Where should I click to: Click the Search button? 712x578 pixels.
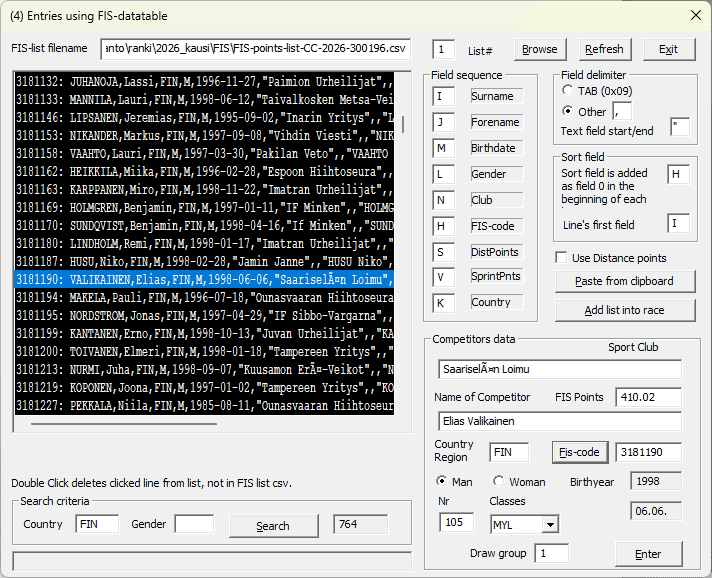coord(272,525)
